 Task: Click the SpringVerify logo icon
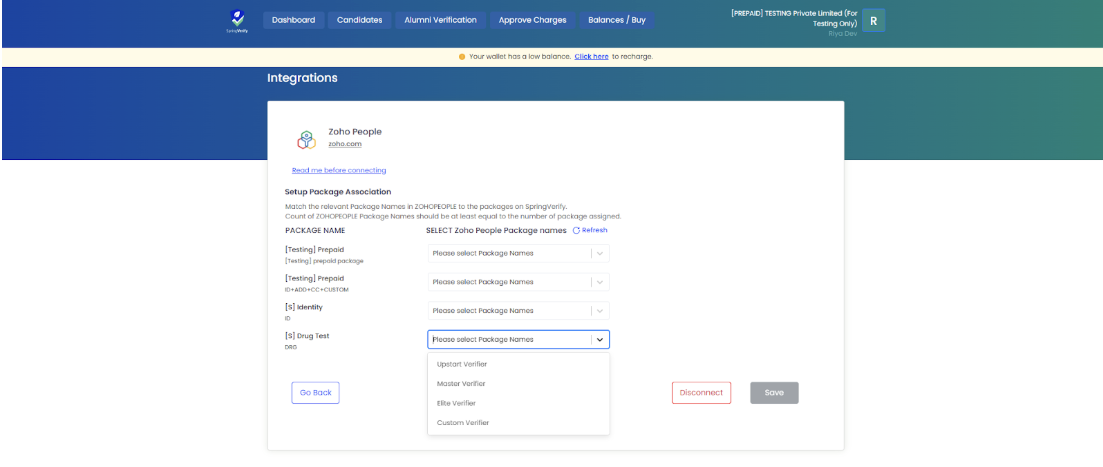(x=236, y=19)
